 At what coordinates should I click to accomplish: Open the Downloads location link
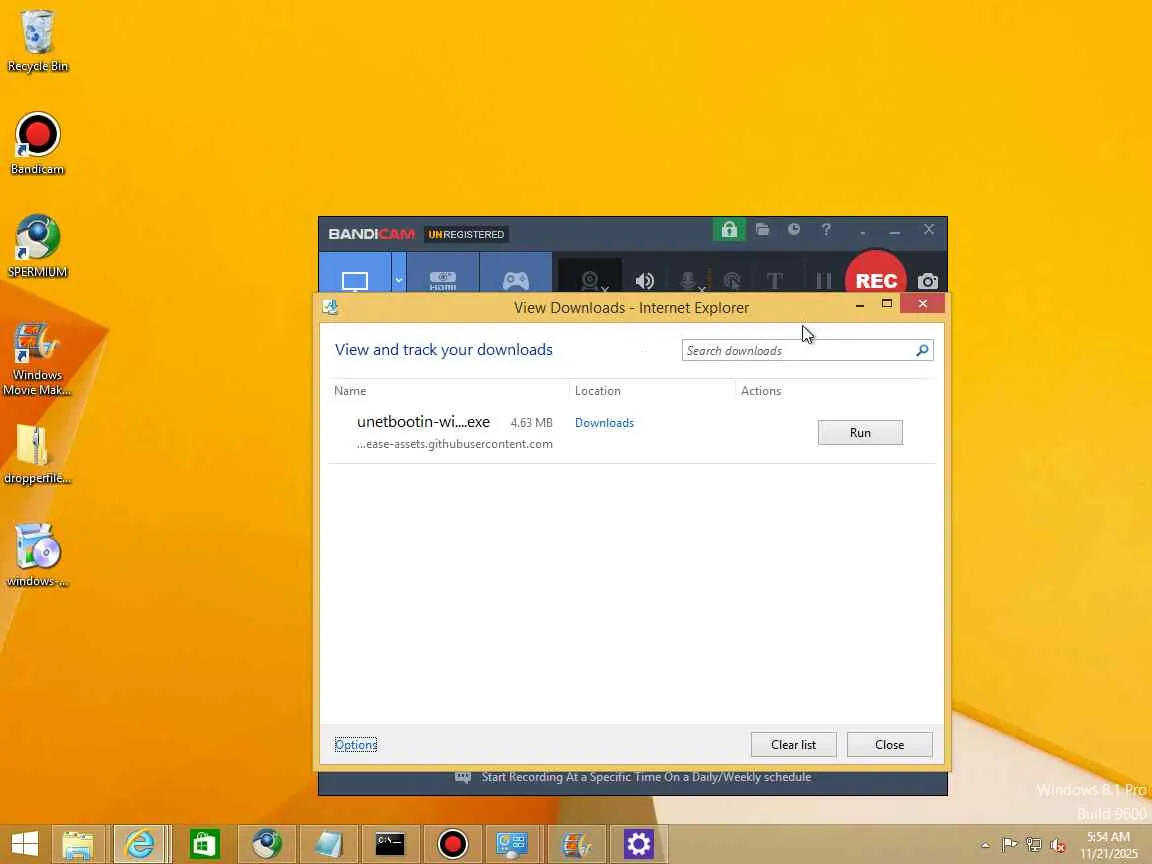coord(604,422)
